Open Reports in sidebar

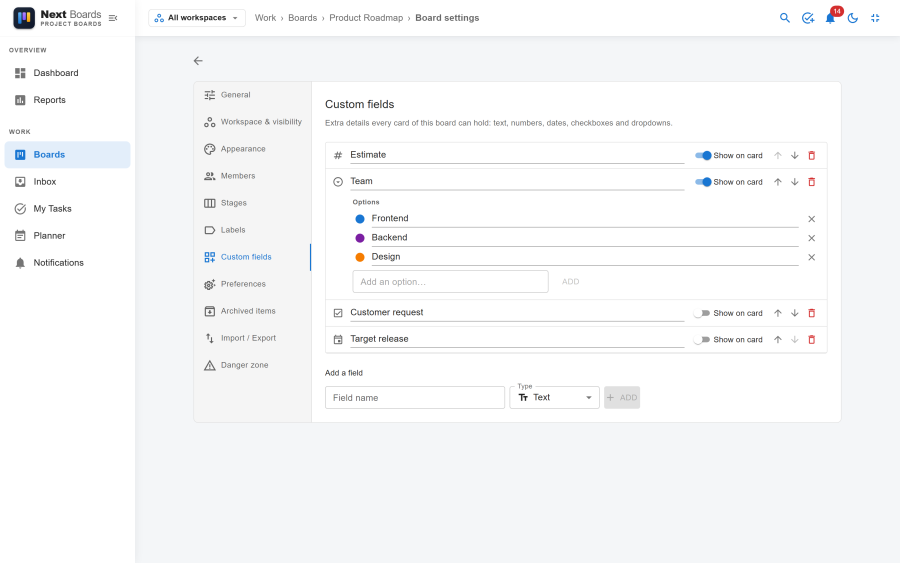point(68,100)
